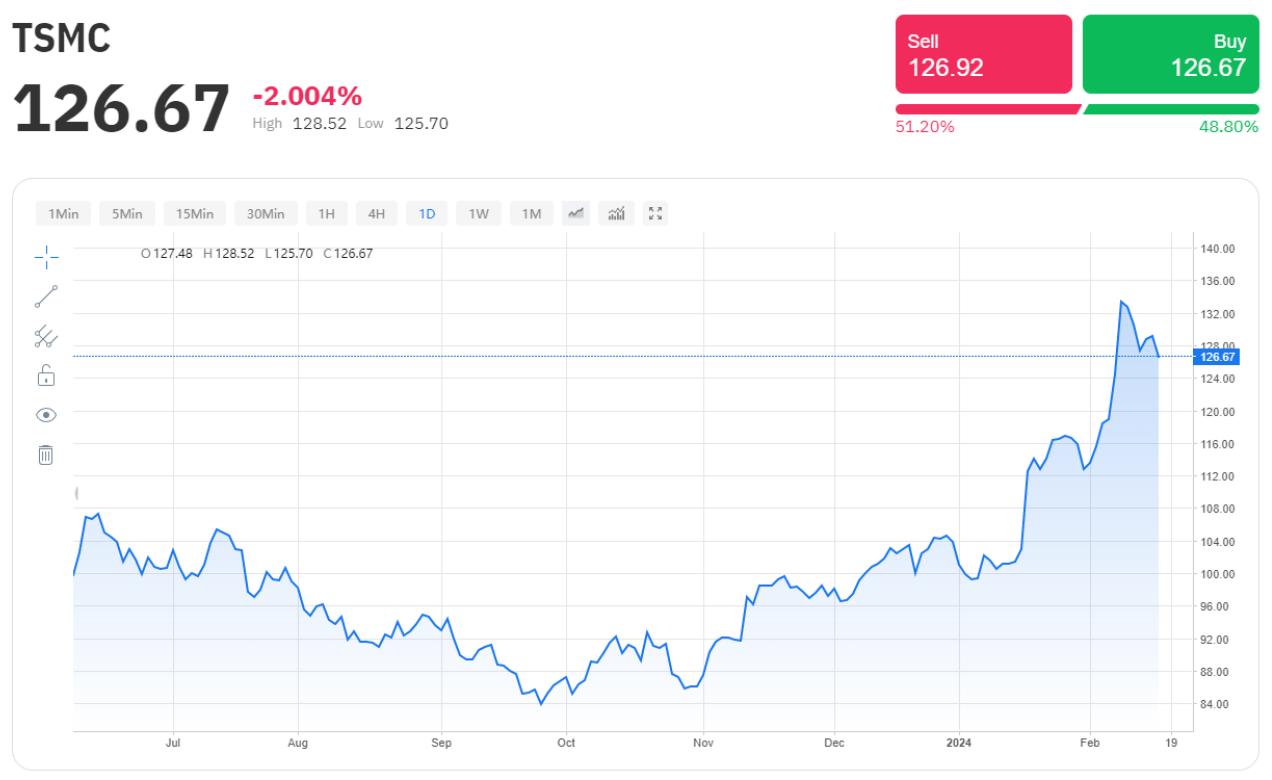Open the indicators chart icon
This screenshot has width=1272, height=780.
(x=616, y=213)
